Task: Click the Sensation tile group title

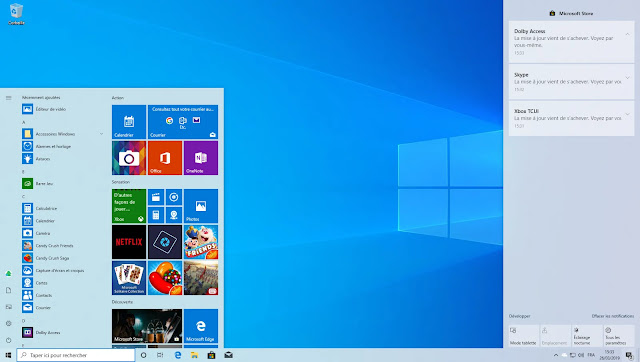Action: (x=121, y=182)
